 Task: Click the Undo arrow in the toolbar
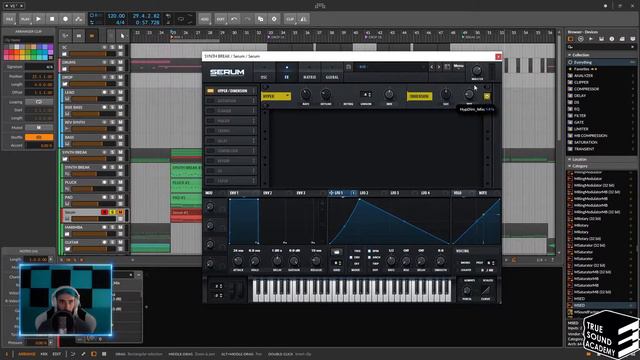point(234,19)
